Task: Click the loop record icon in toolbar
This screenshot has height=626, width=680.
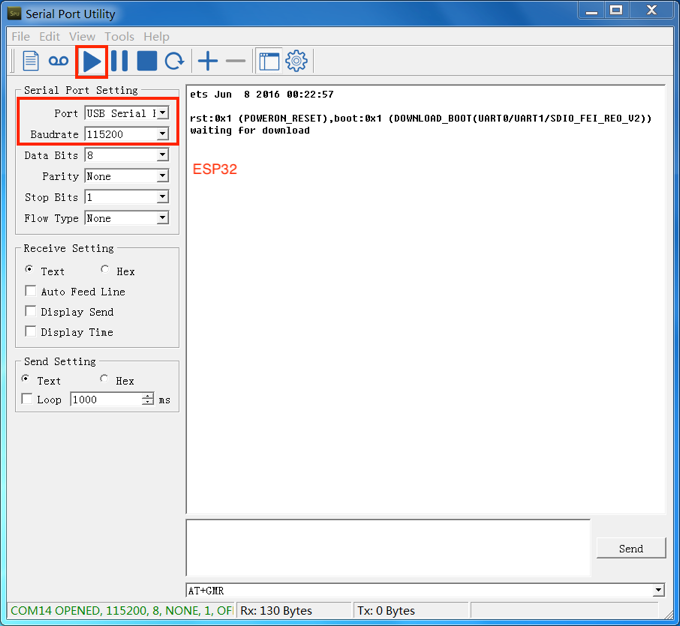Action: coord(59,61)
